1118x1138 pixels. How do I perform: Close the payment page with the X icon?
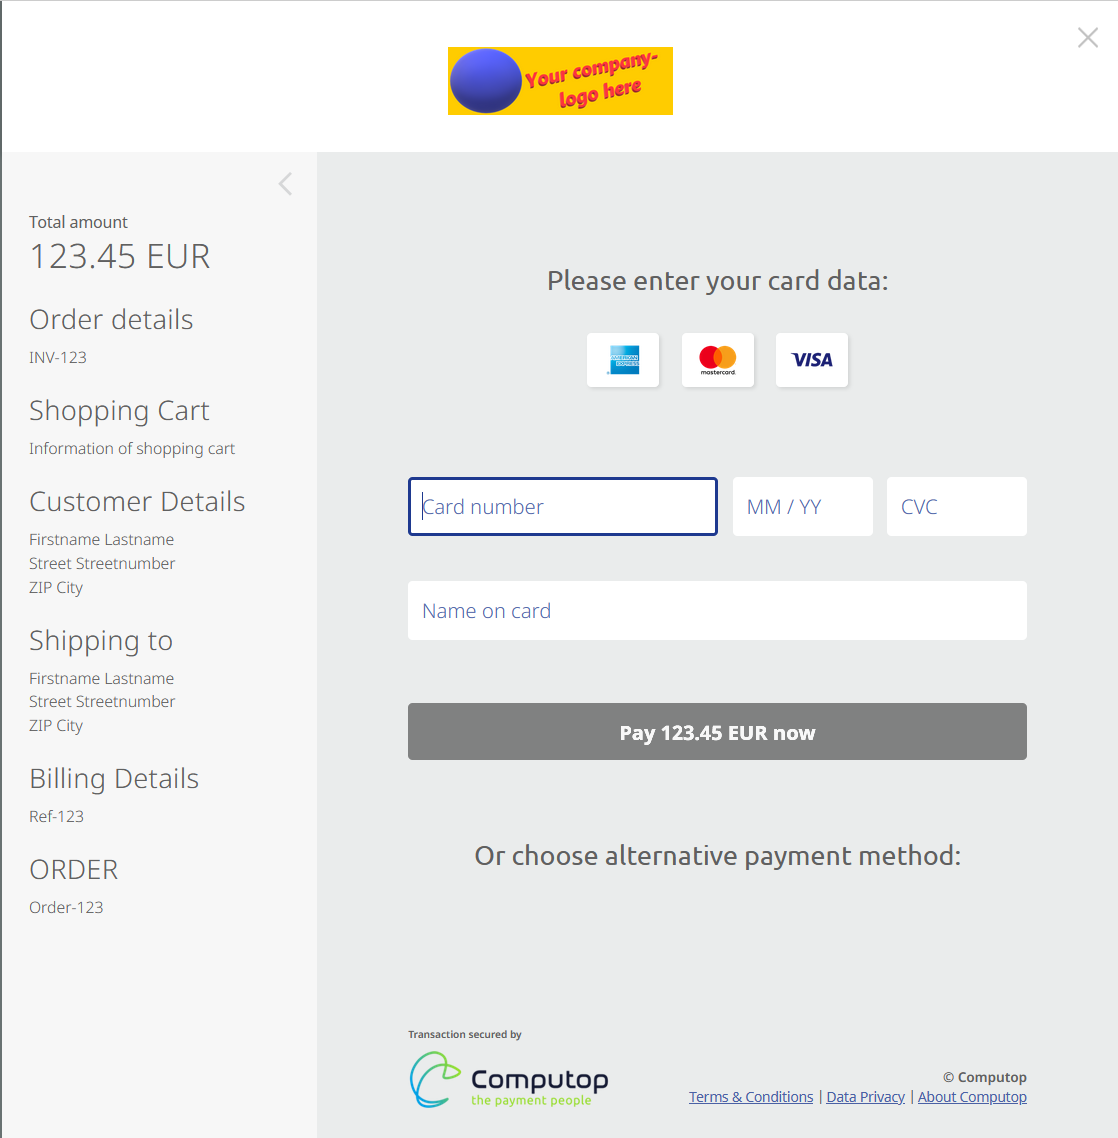[x=1088, y=38]
